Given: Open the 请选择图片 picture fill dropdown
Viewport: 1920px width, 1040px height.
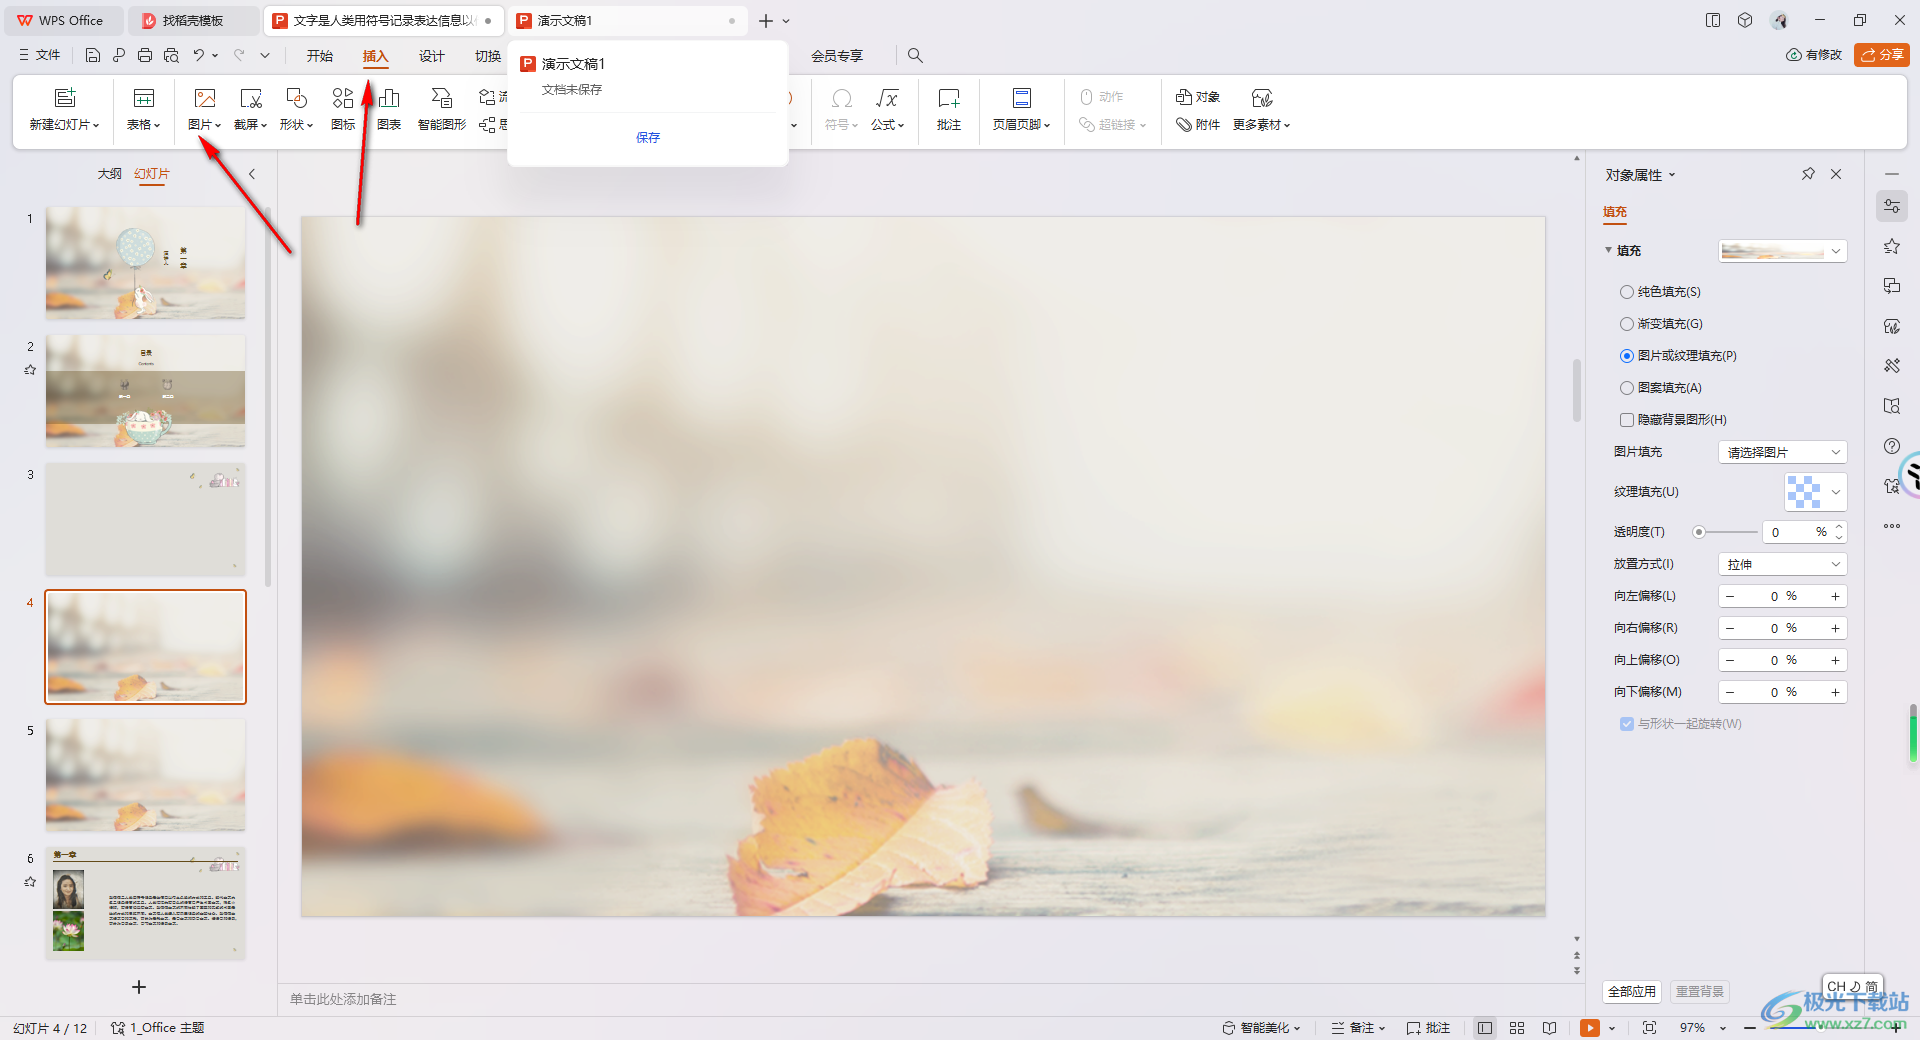Looking at the screenshot, I should [1783, 452].
